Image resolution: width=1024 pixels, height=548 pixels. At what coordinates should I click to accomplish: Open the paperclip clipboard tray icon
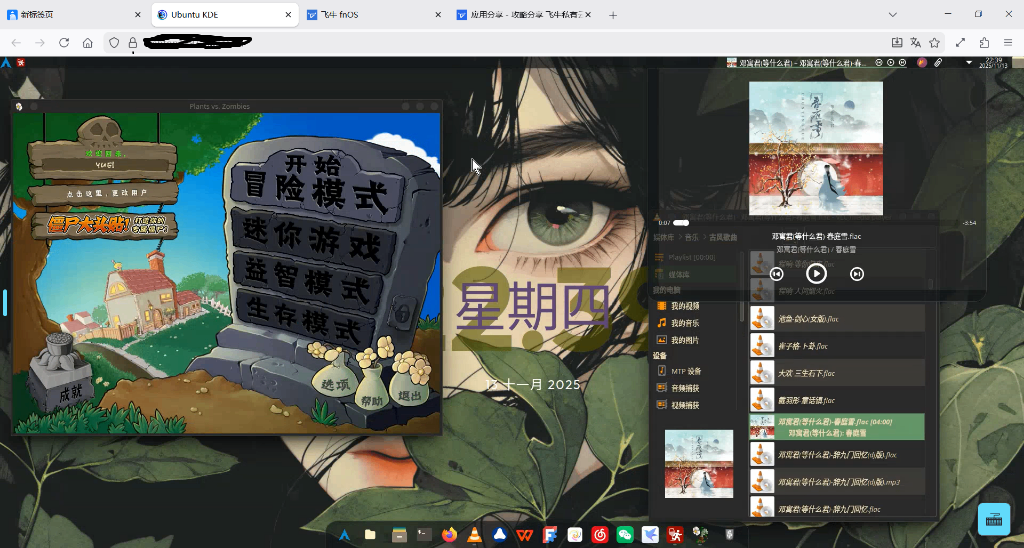[938, 63]
